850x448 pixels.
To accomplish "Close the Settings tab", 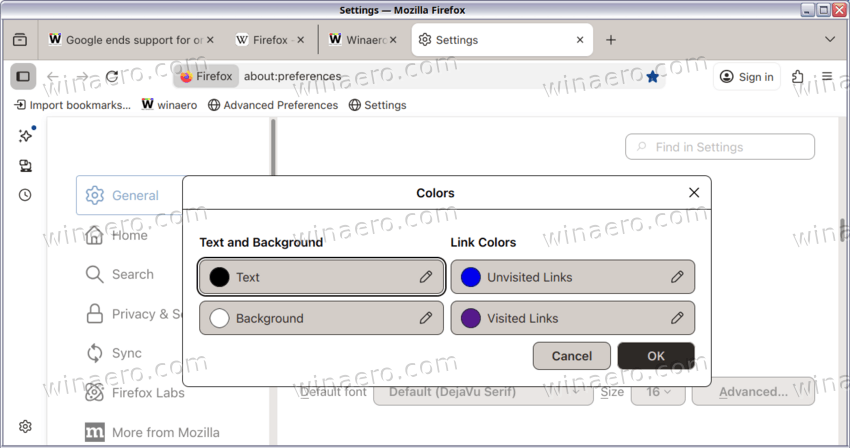I will (x=580, y=40).
